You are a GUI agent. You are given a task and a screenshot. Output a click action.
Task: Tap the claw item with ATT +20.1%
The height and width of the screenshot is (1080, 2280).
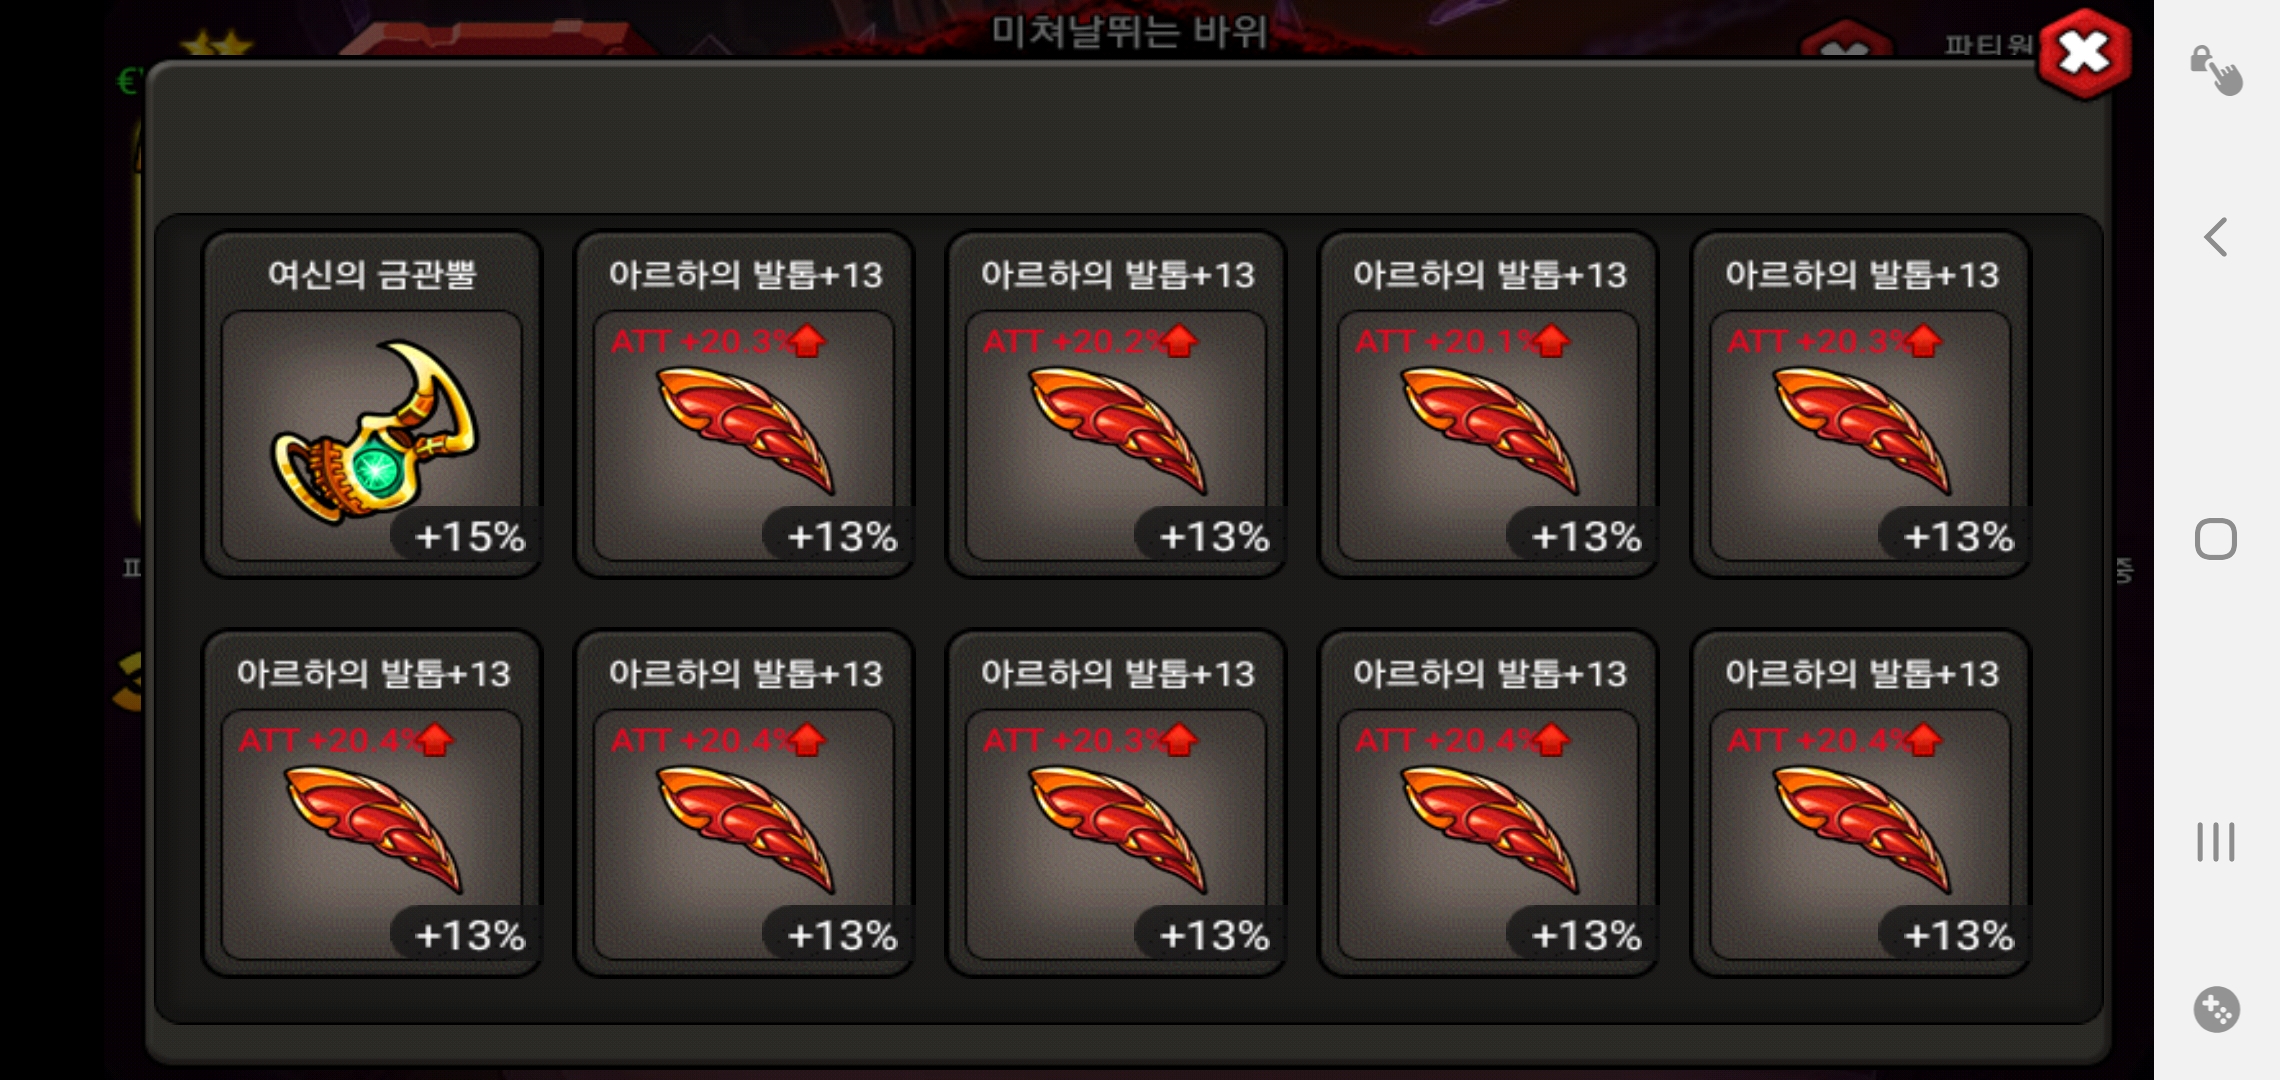point(1488,405)
